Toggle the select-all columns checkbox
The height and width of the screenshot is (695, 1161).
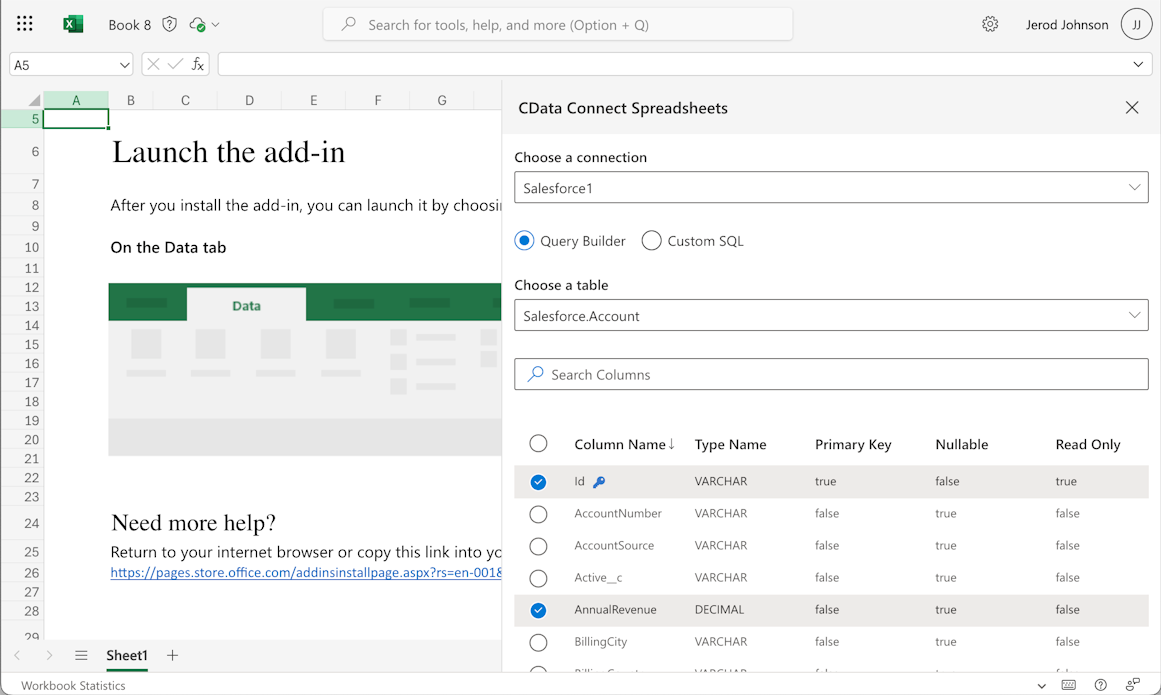pos(538,444)
